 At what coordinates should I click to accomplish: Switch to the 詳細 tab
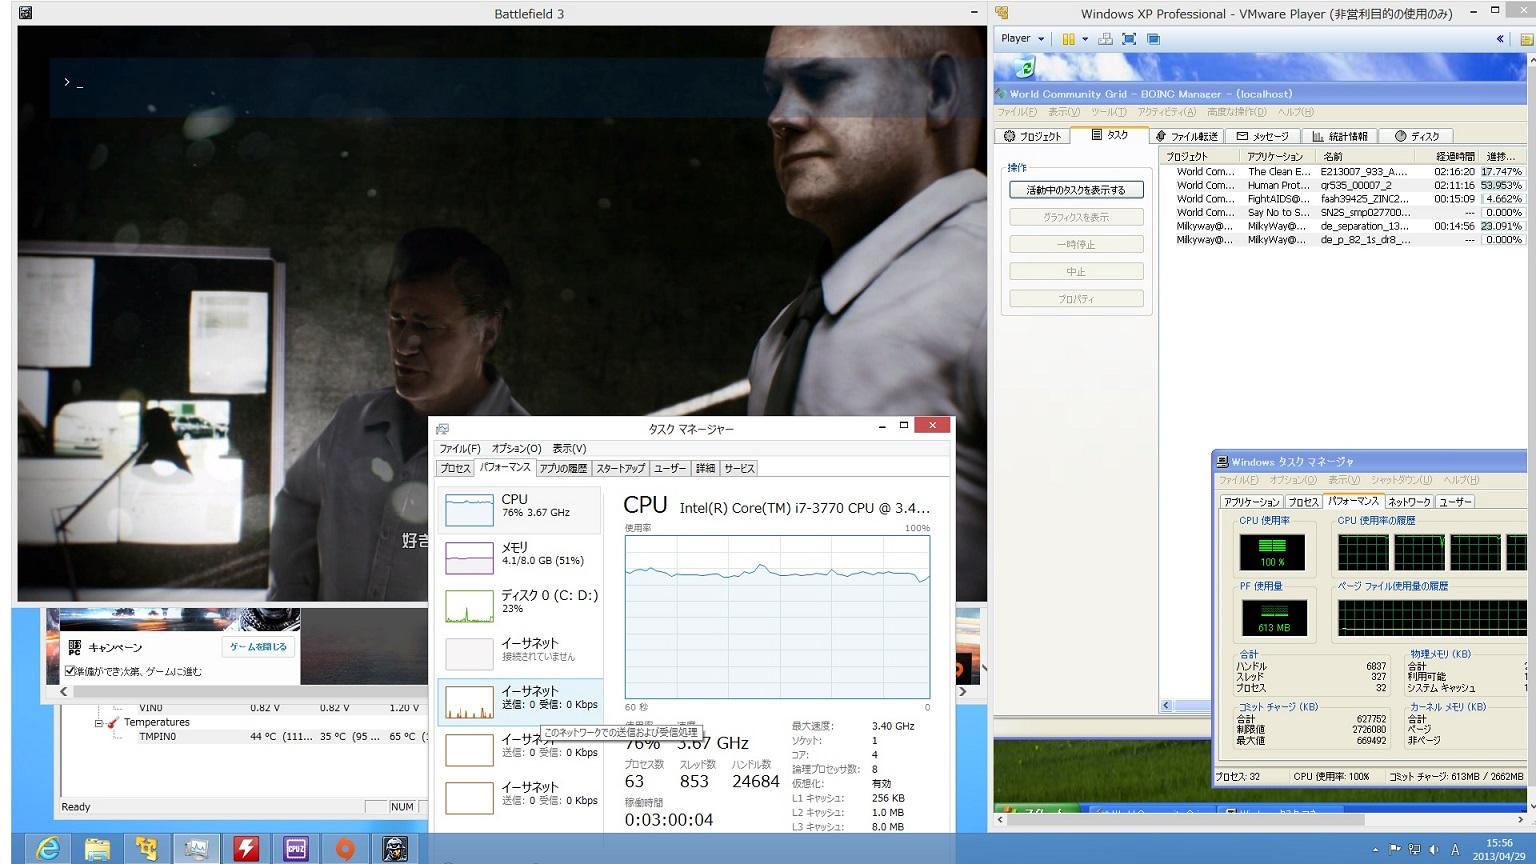click(x=705, y=468)
